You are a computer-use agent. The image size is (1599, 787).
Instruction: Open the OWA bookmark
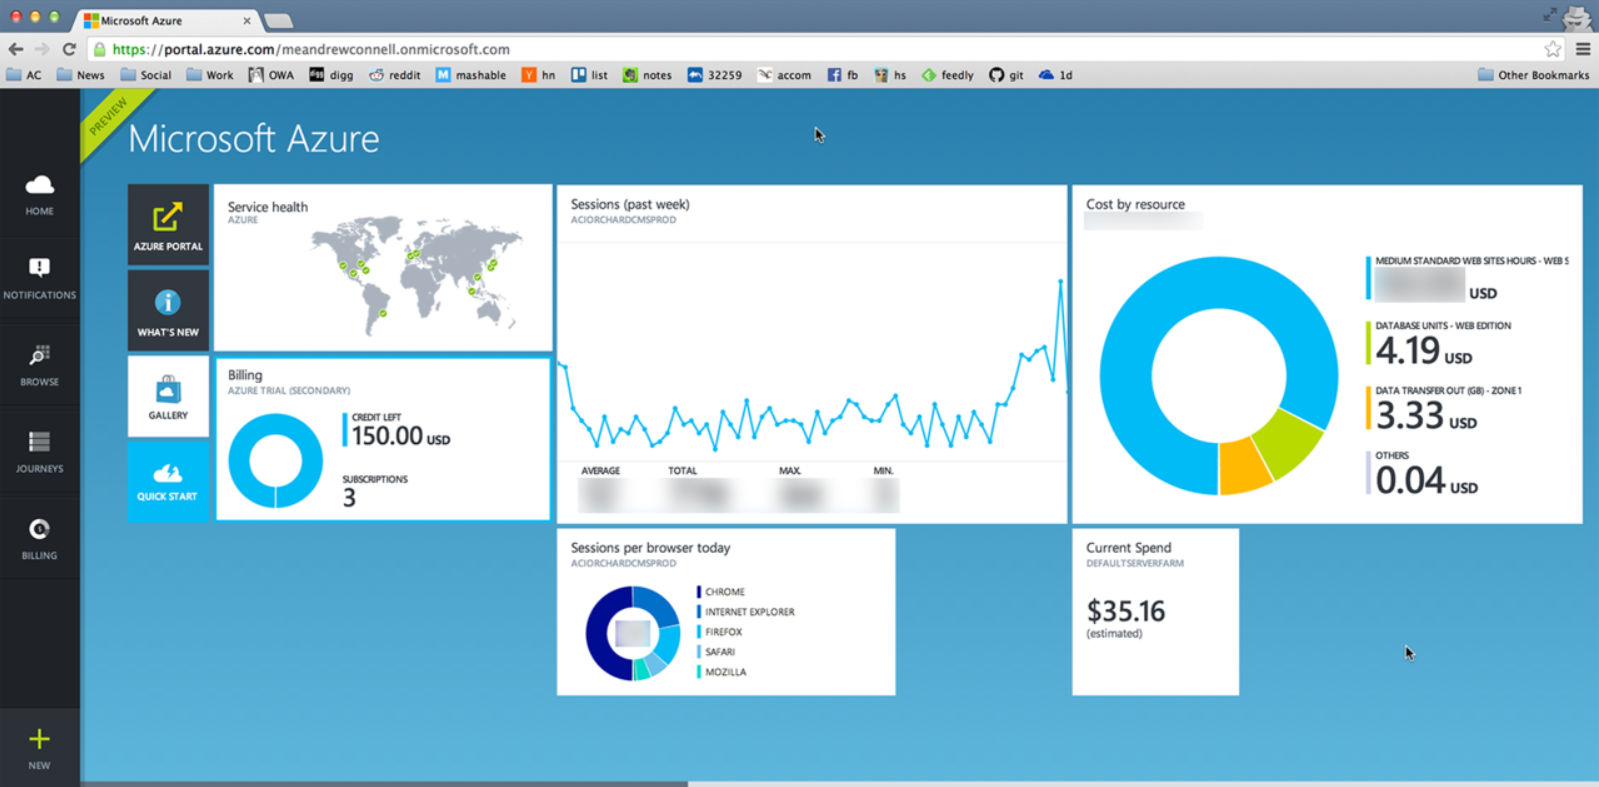[271, 75]
